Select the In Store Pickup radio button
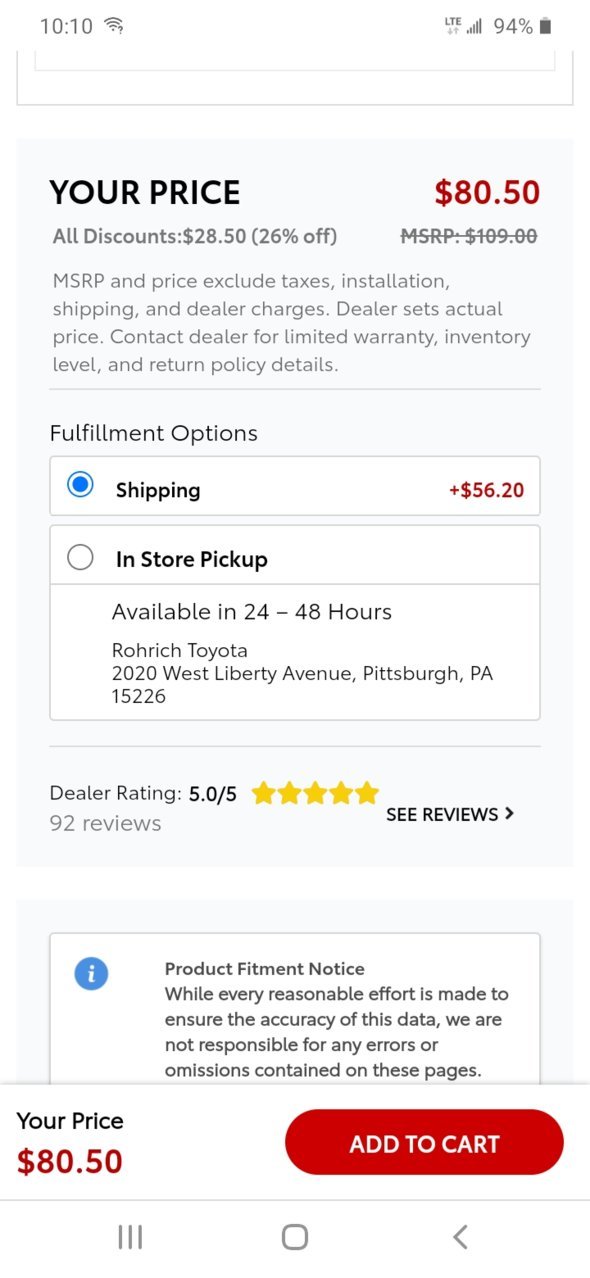The image size is (590, 1278). tap(80, 557)
